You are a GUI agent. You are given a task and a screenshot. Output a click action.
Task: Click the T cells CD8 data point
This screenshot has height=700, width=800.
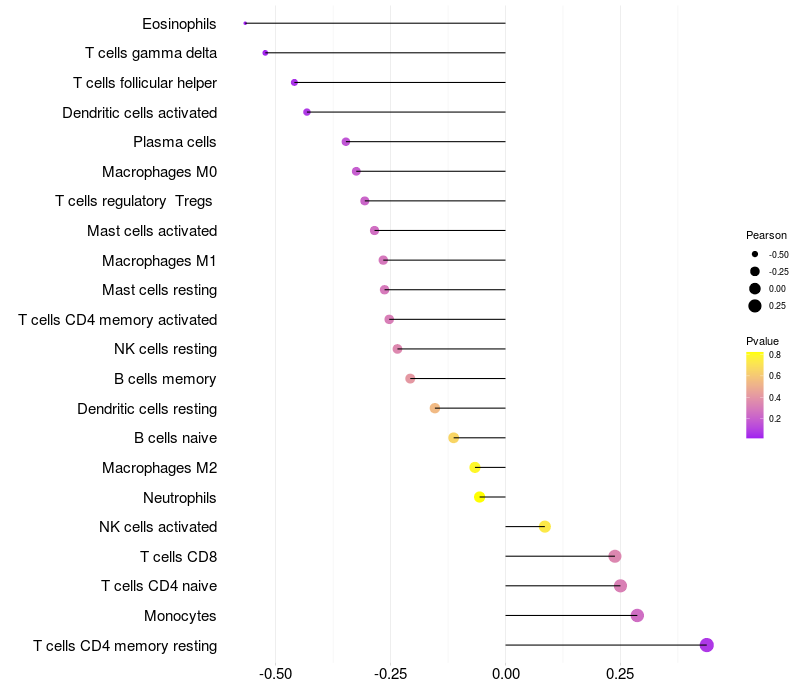click(x=615, y=556)
